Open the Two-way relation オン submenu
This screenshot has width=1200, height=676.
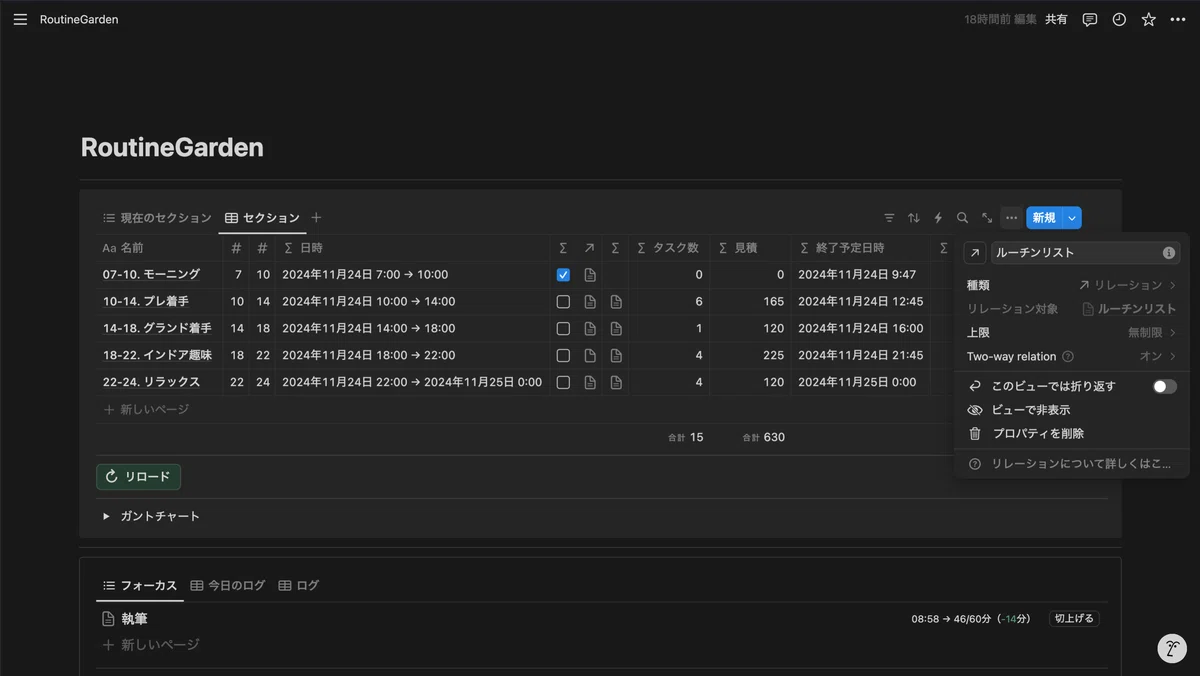point(1071,356)
